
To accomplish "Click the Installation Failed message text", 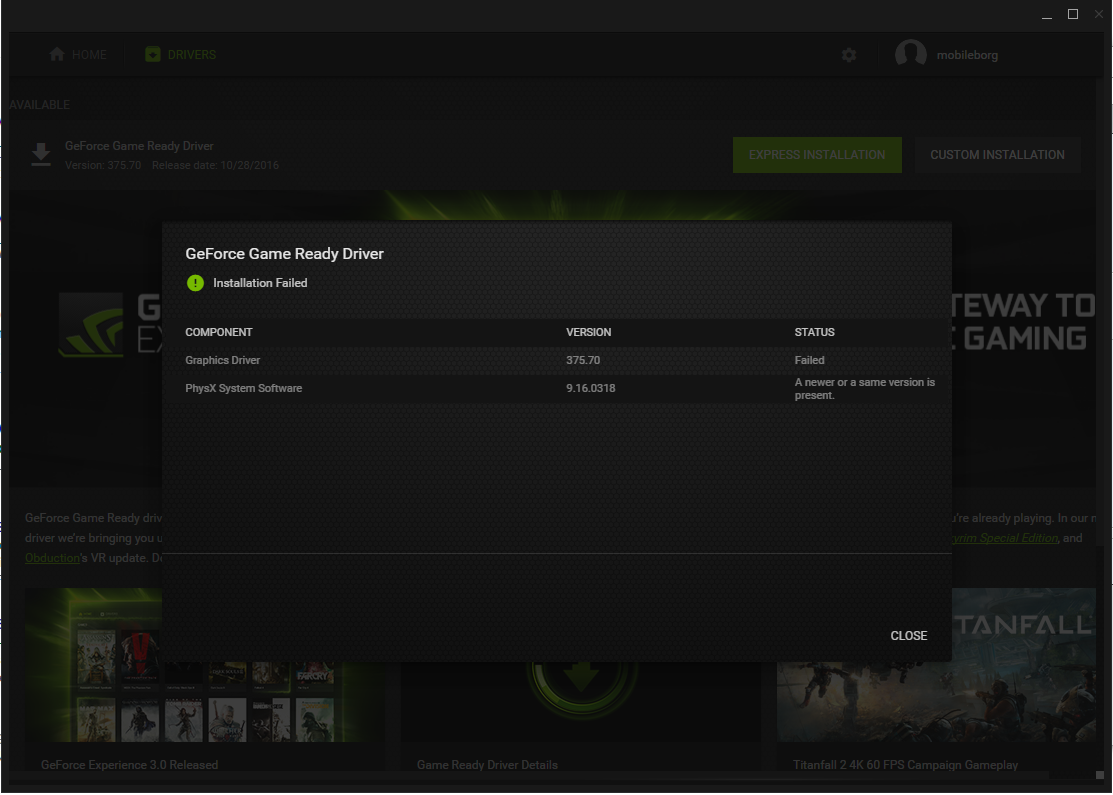I will point(260,283).
